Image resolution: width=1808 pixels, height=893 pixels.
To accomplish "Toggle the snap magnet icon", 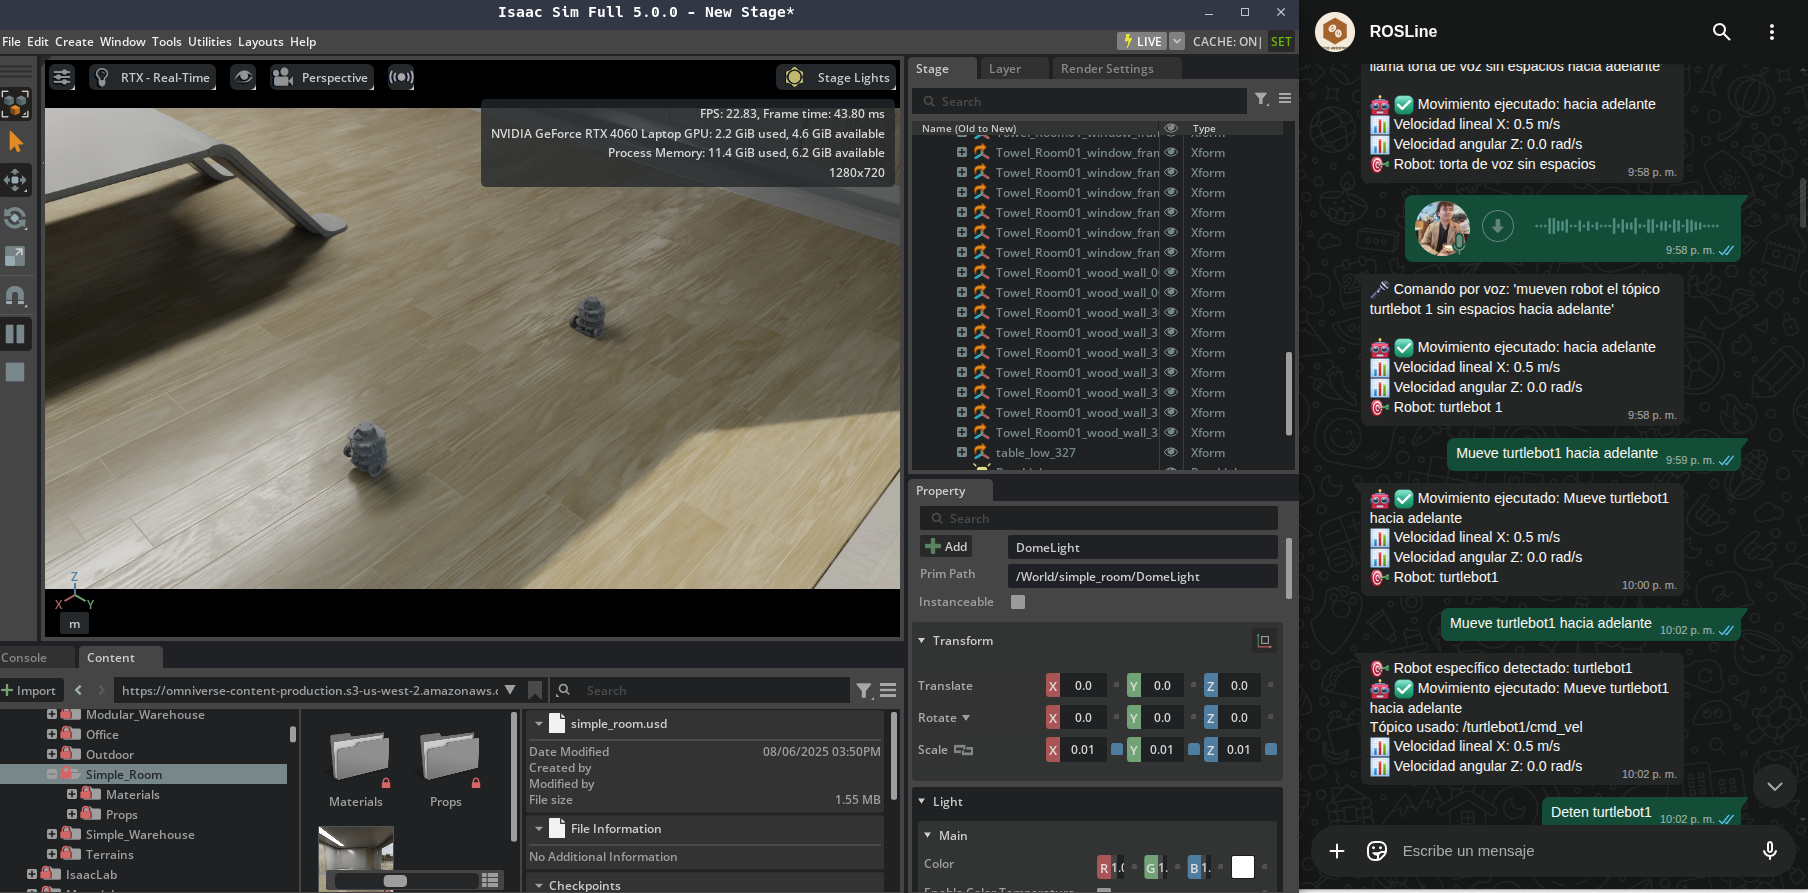I will point(15,295).
